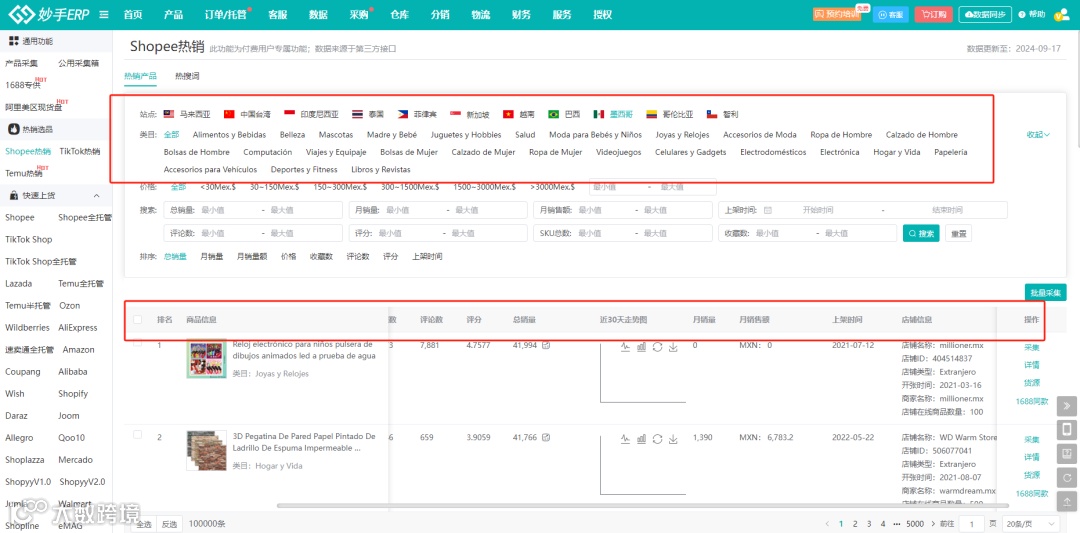Collapse the filters using 收起 chevron
This screenshot has height=533, width=1080.
pyautogui.click(x=1038, y=135)
